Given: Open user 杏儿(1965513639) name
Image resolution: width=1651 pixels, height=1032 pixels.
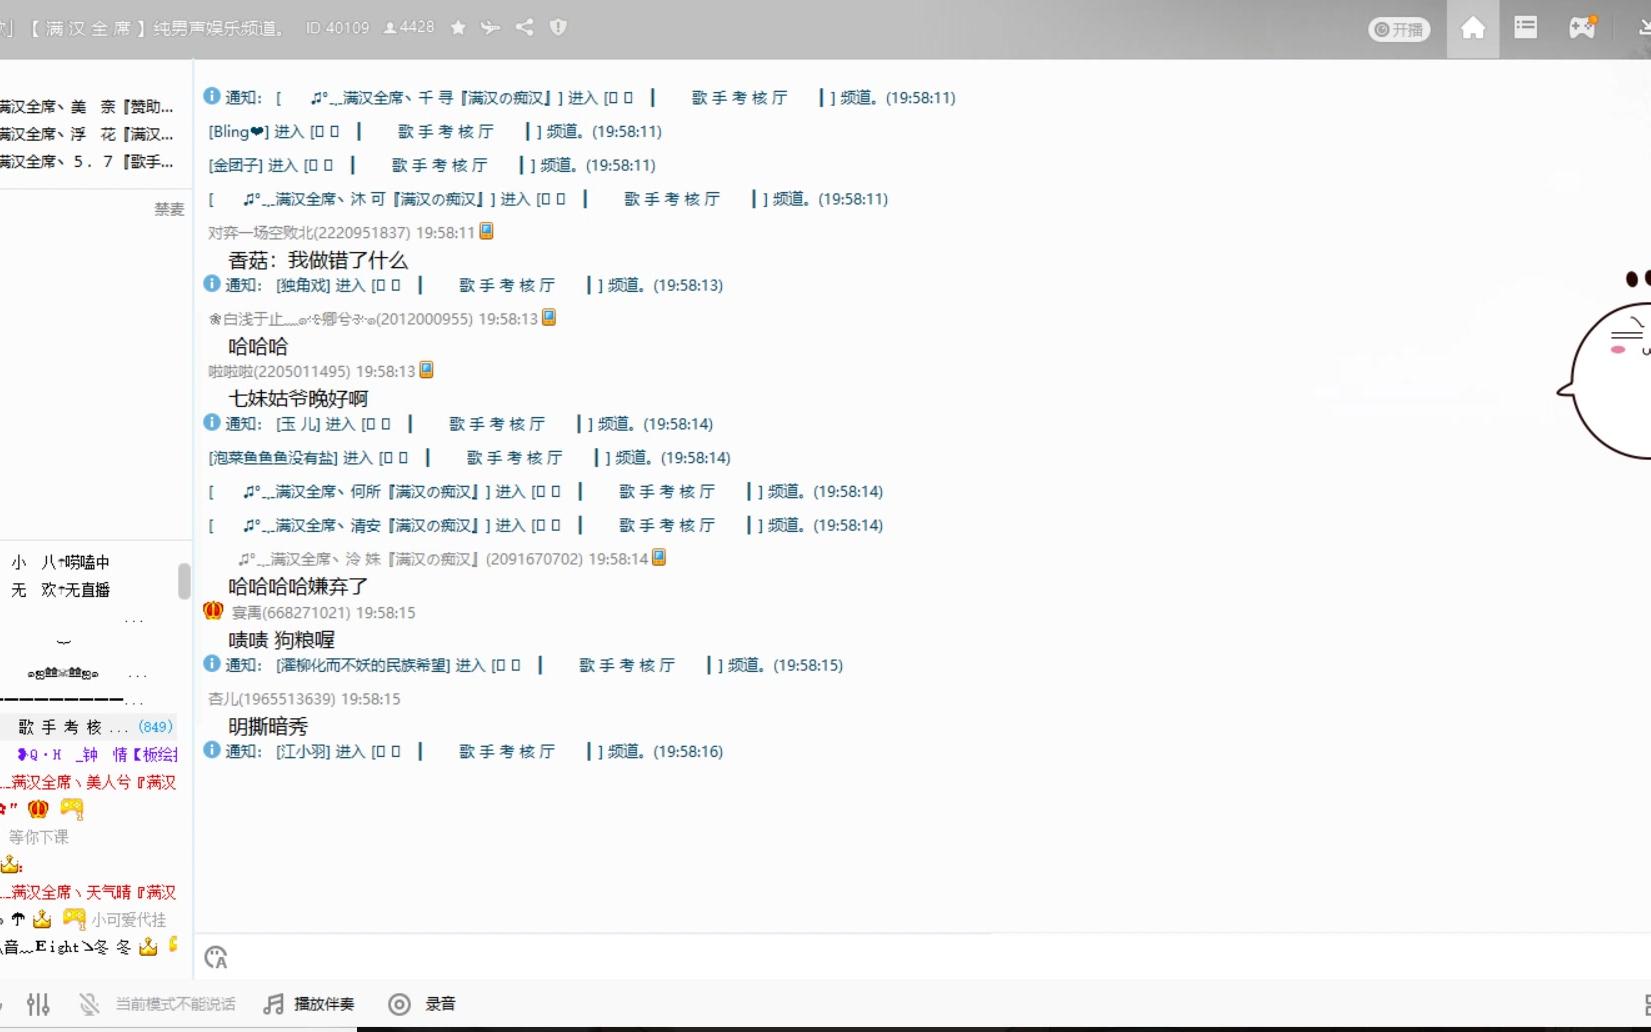Looking at the screenshot, I should [x=304, y=699].
